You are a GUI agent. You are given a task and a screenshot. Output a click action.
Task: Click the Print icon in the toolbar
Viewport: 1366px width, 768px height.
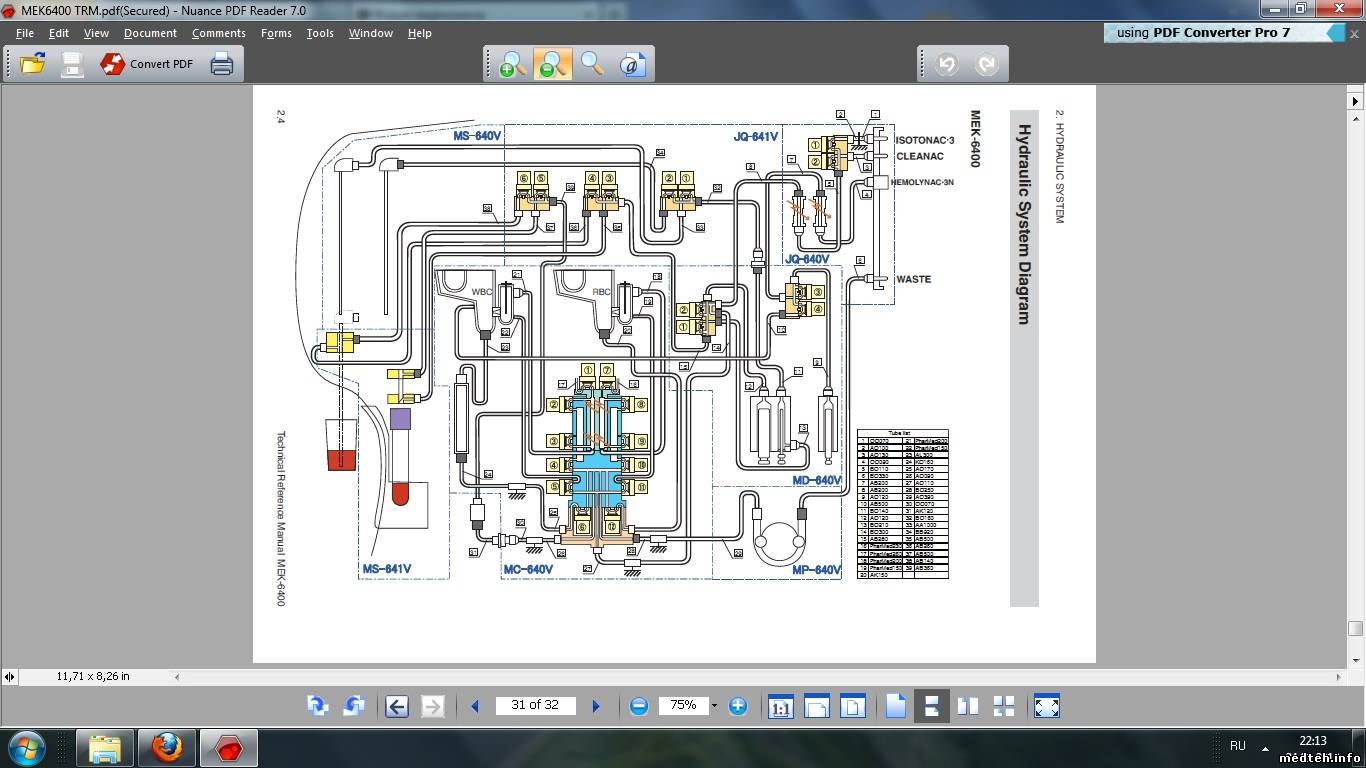[222, 64]
